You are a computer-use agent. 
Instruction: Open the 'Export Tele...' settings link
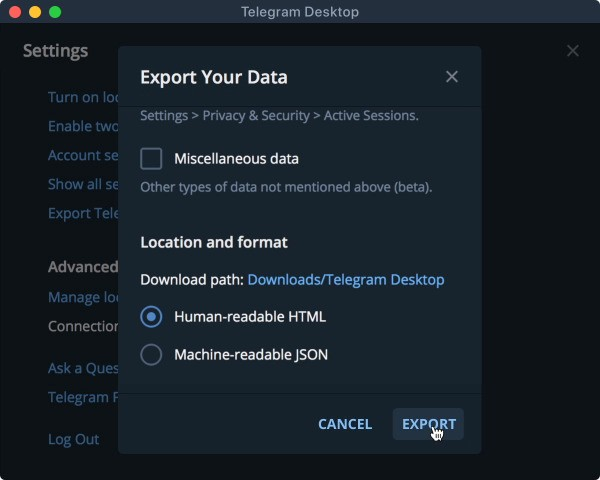[83, 214]
